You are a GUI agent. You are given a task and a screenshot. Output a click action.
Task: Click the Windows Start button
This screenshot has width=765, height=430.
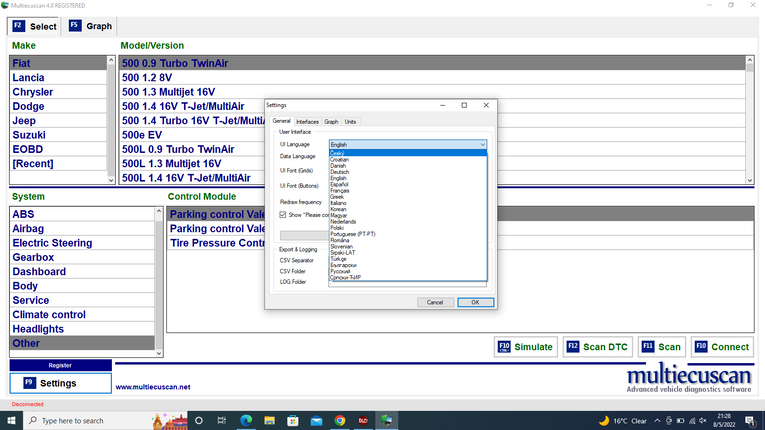pos(11,420)
